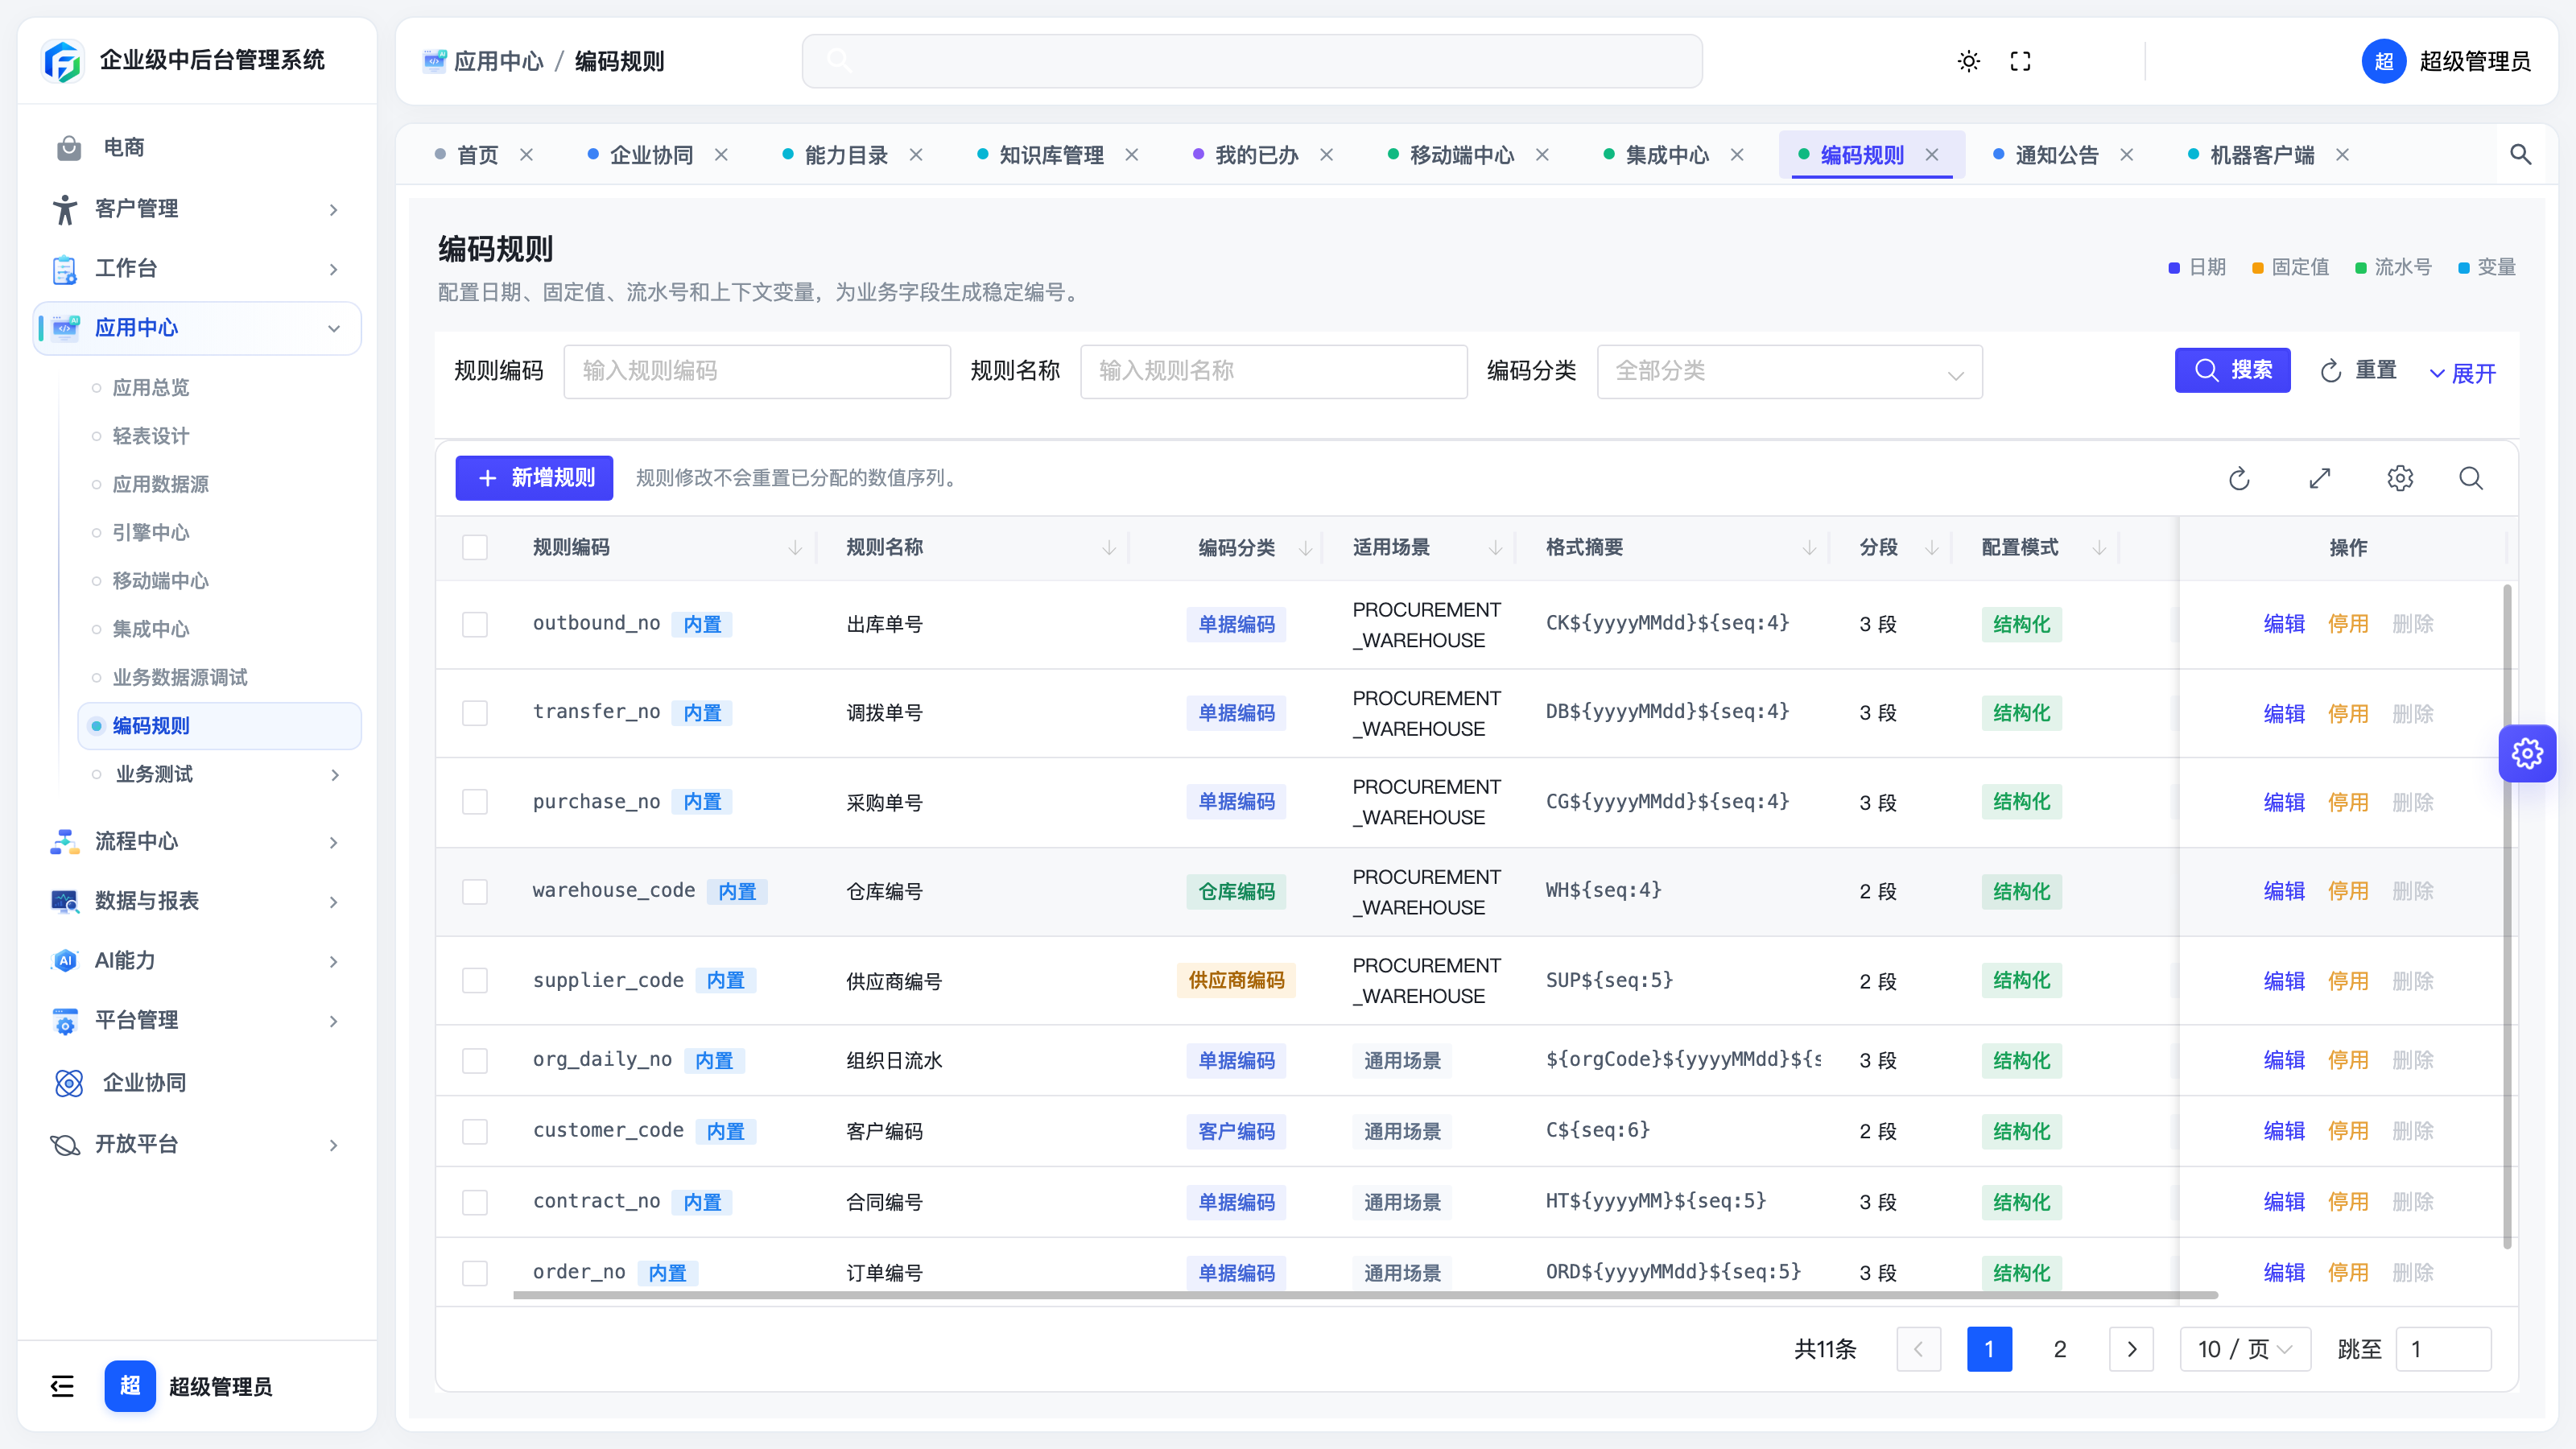
Task: Close the 能力目录 tab
Action: pyautogui.click(x=916, y=155)
